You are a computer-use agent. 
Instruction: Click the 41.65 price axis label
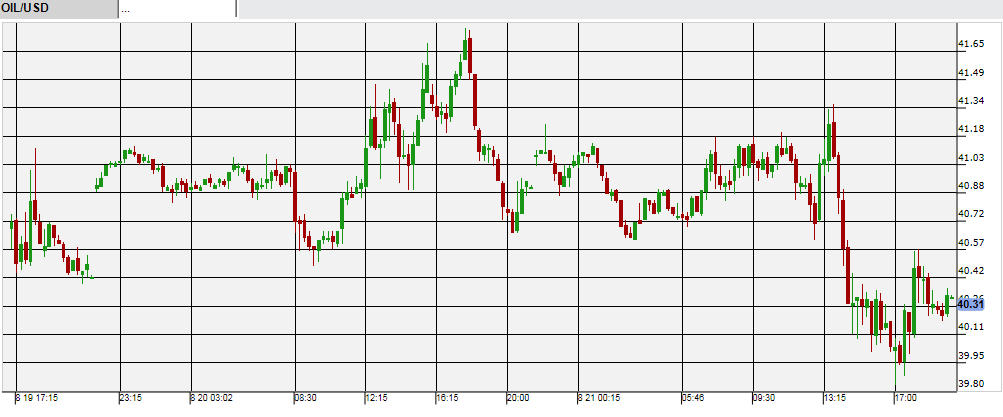(x=973, y=44)
